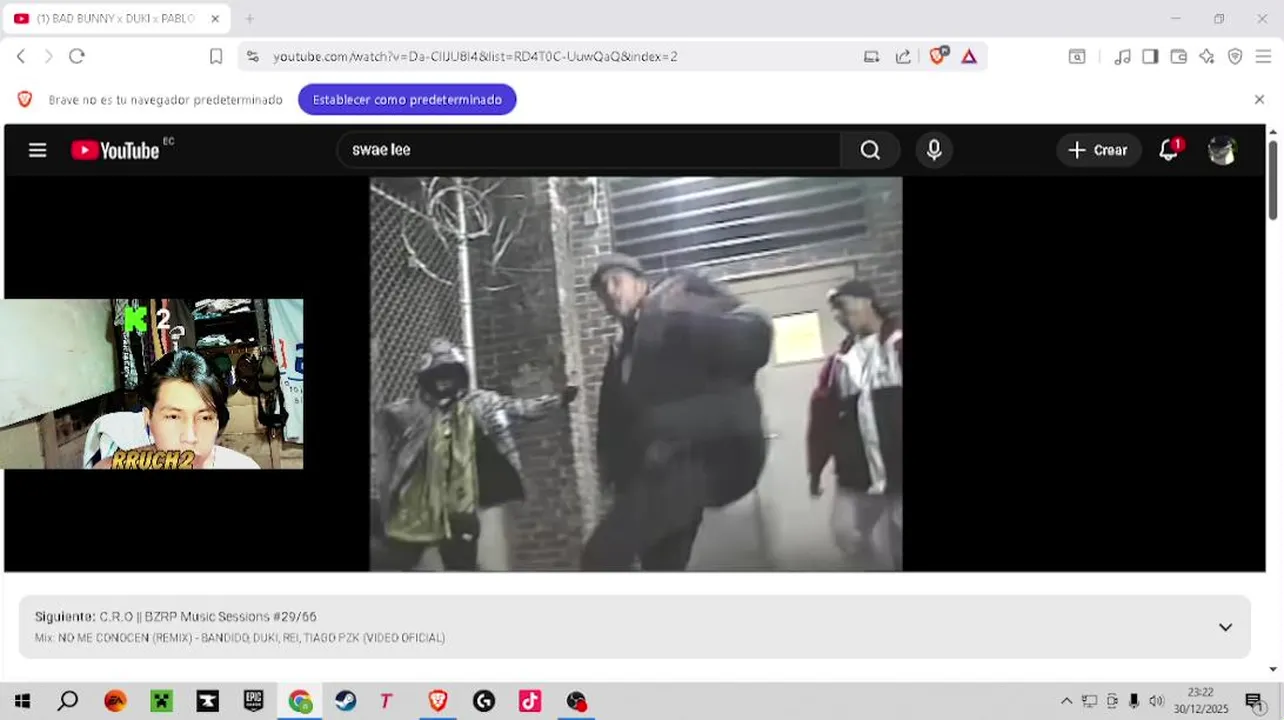Open Steam from the taskbar
Screen dimensions: 1284x720
tap(346, 701)
